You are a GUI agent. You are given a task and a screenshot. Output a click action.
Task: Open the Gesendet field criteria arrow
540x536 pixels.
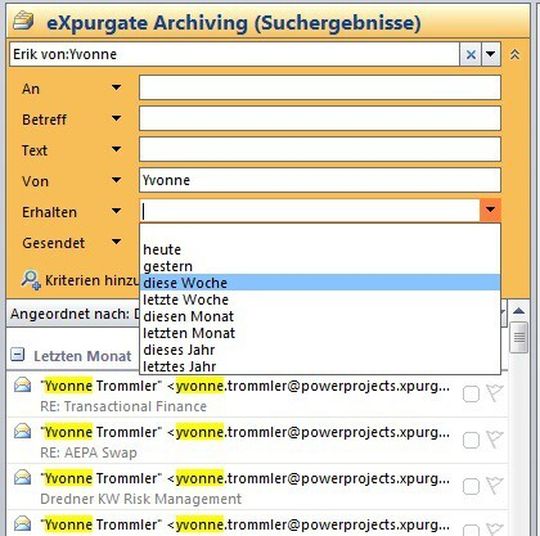click(116, 242)
